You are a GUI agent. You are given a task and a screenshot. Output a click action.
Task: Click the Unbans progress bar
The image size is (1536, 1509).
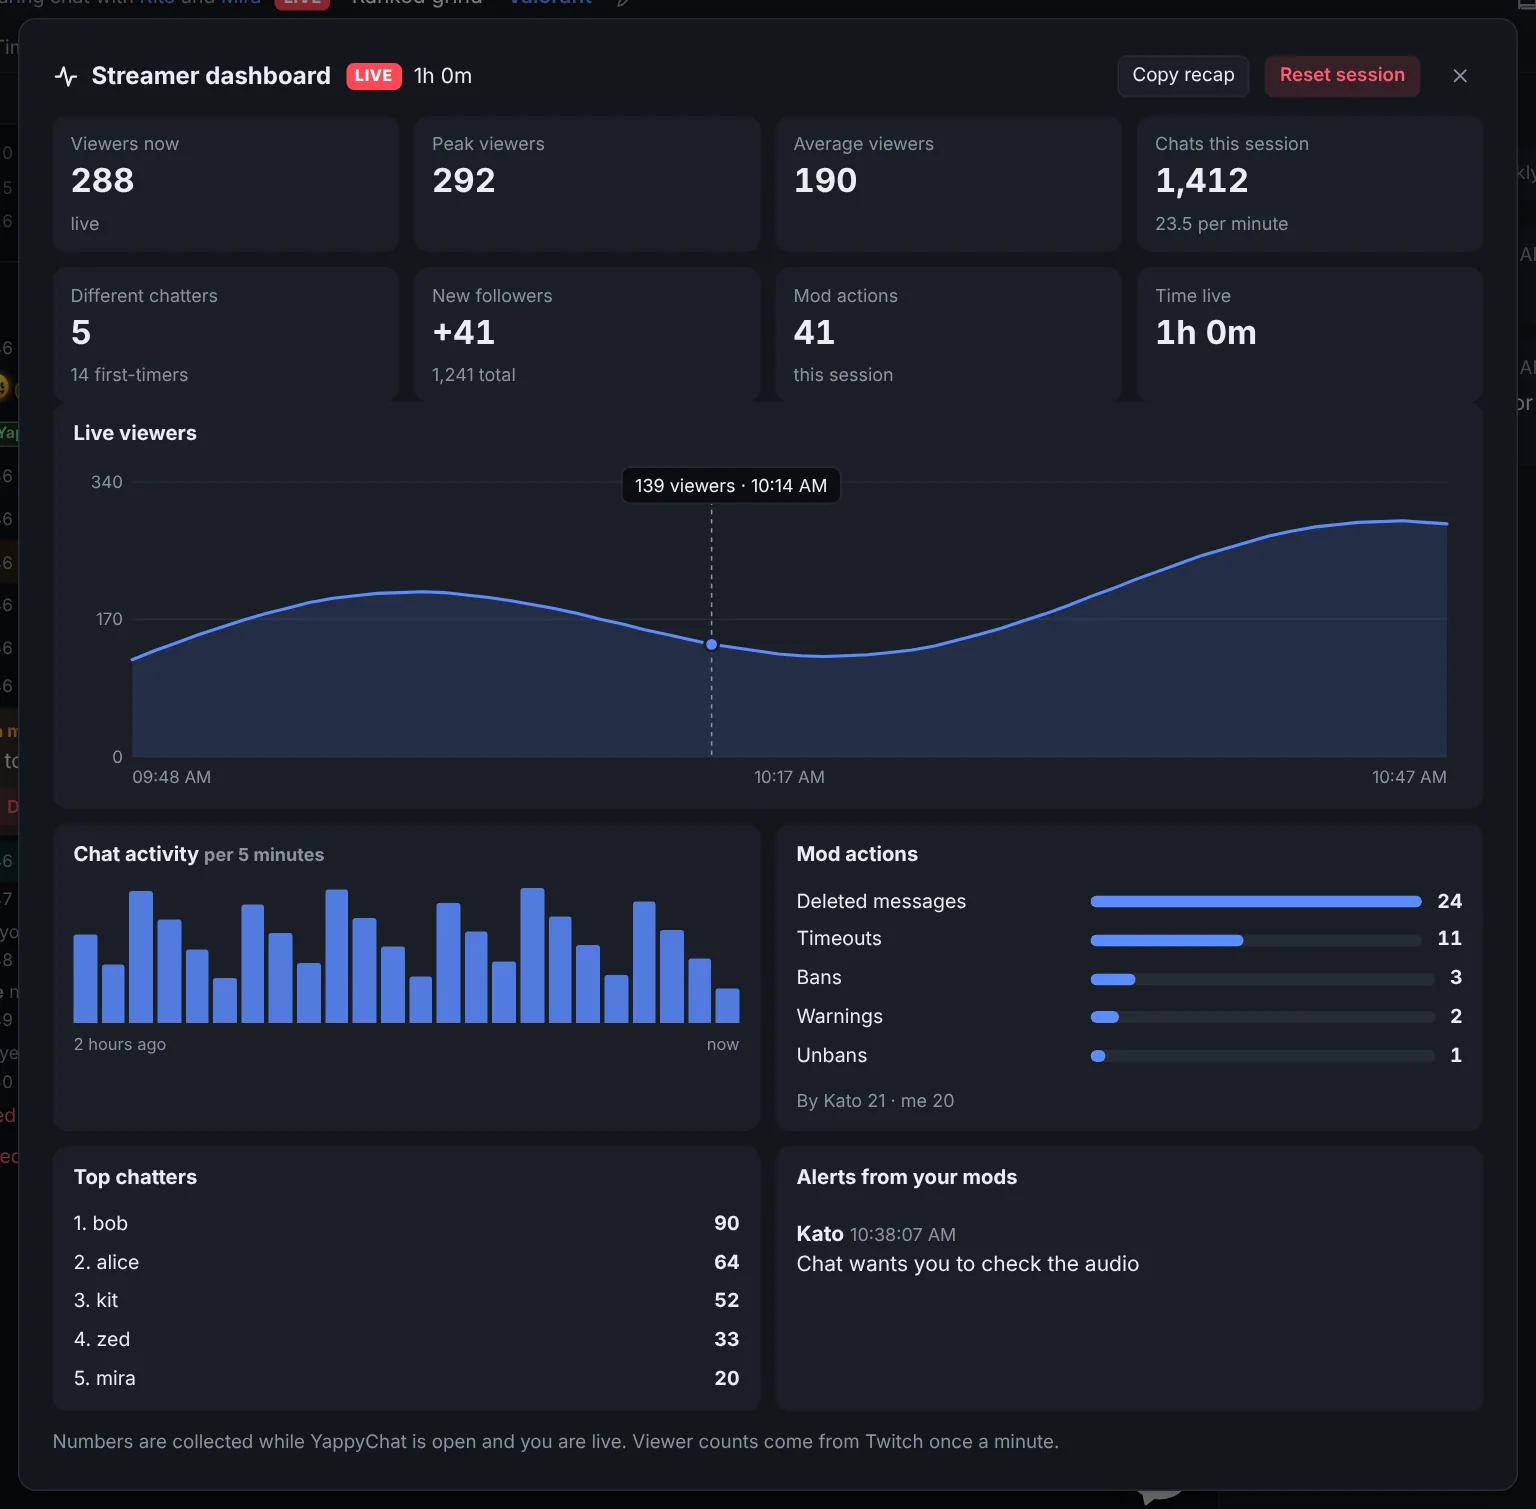click(x=1263, y=1056)
